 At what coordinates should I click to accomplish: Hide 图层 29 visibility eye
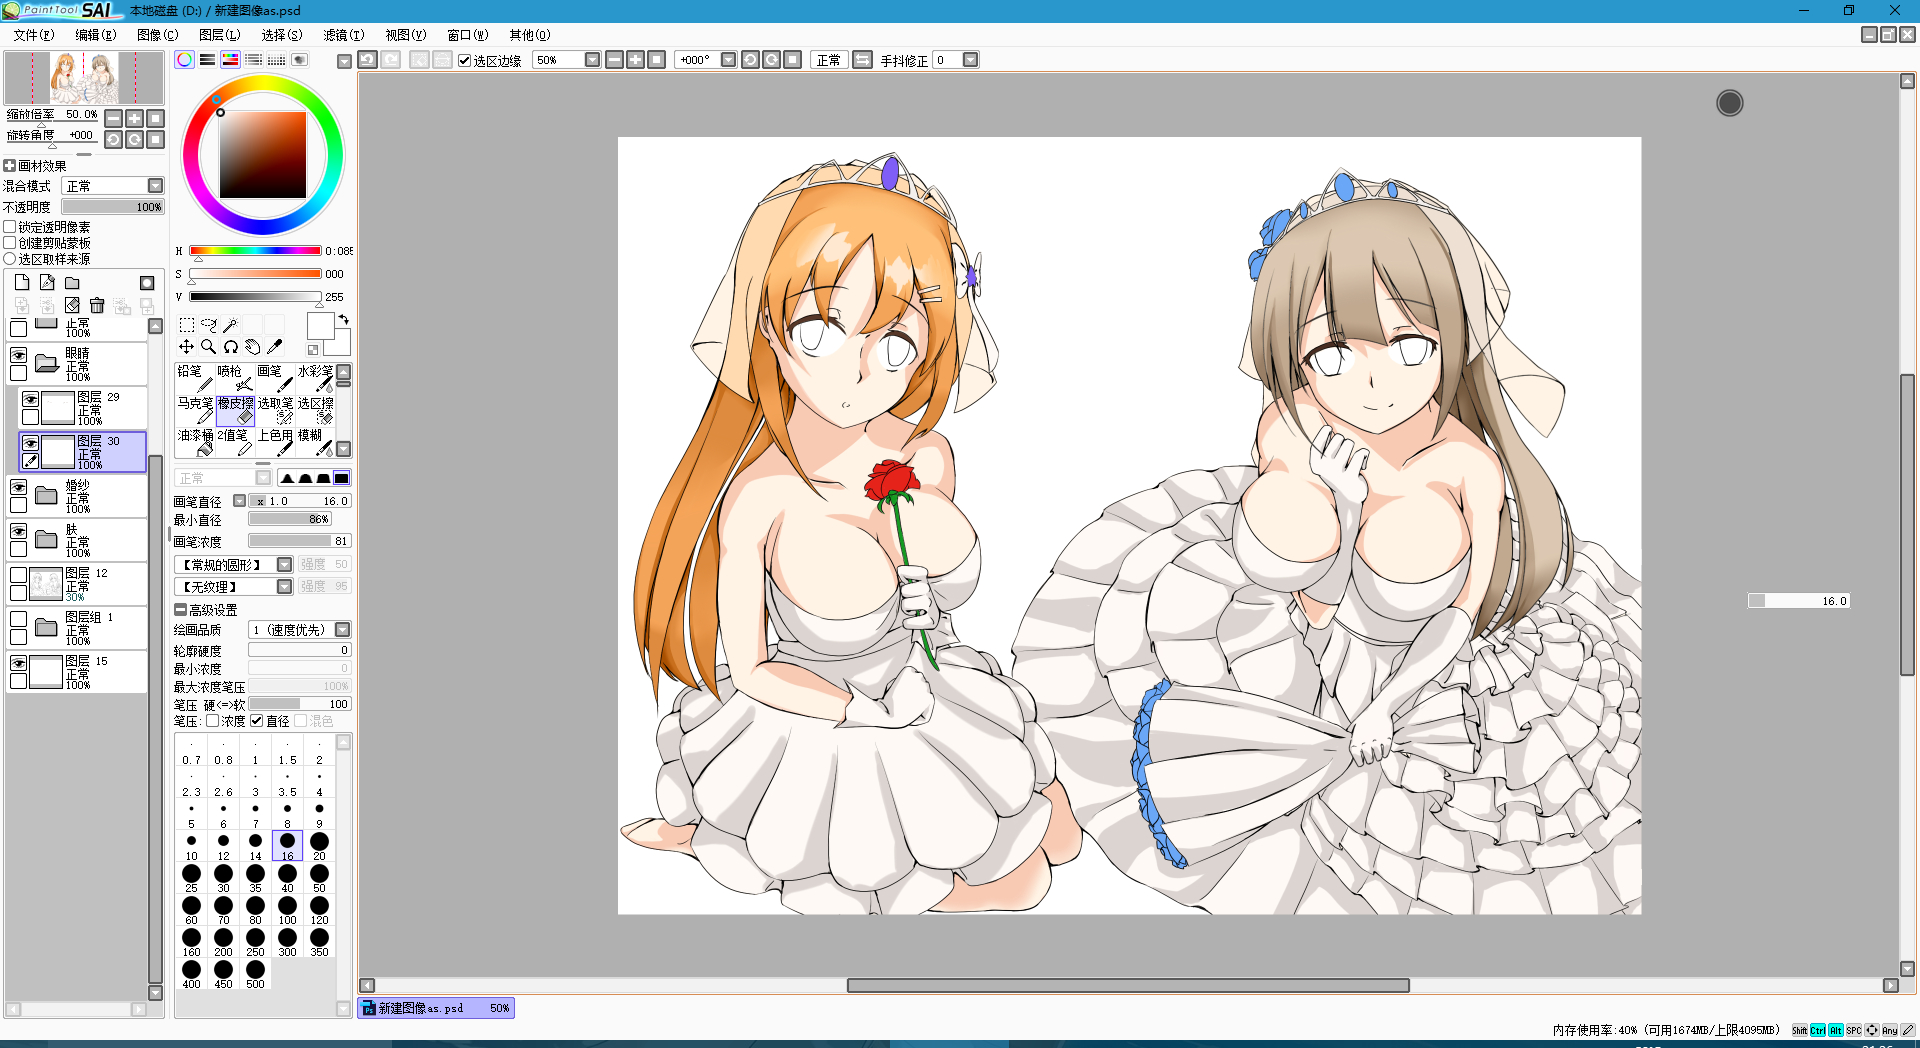point(31,399)
